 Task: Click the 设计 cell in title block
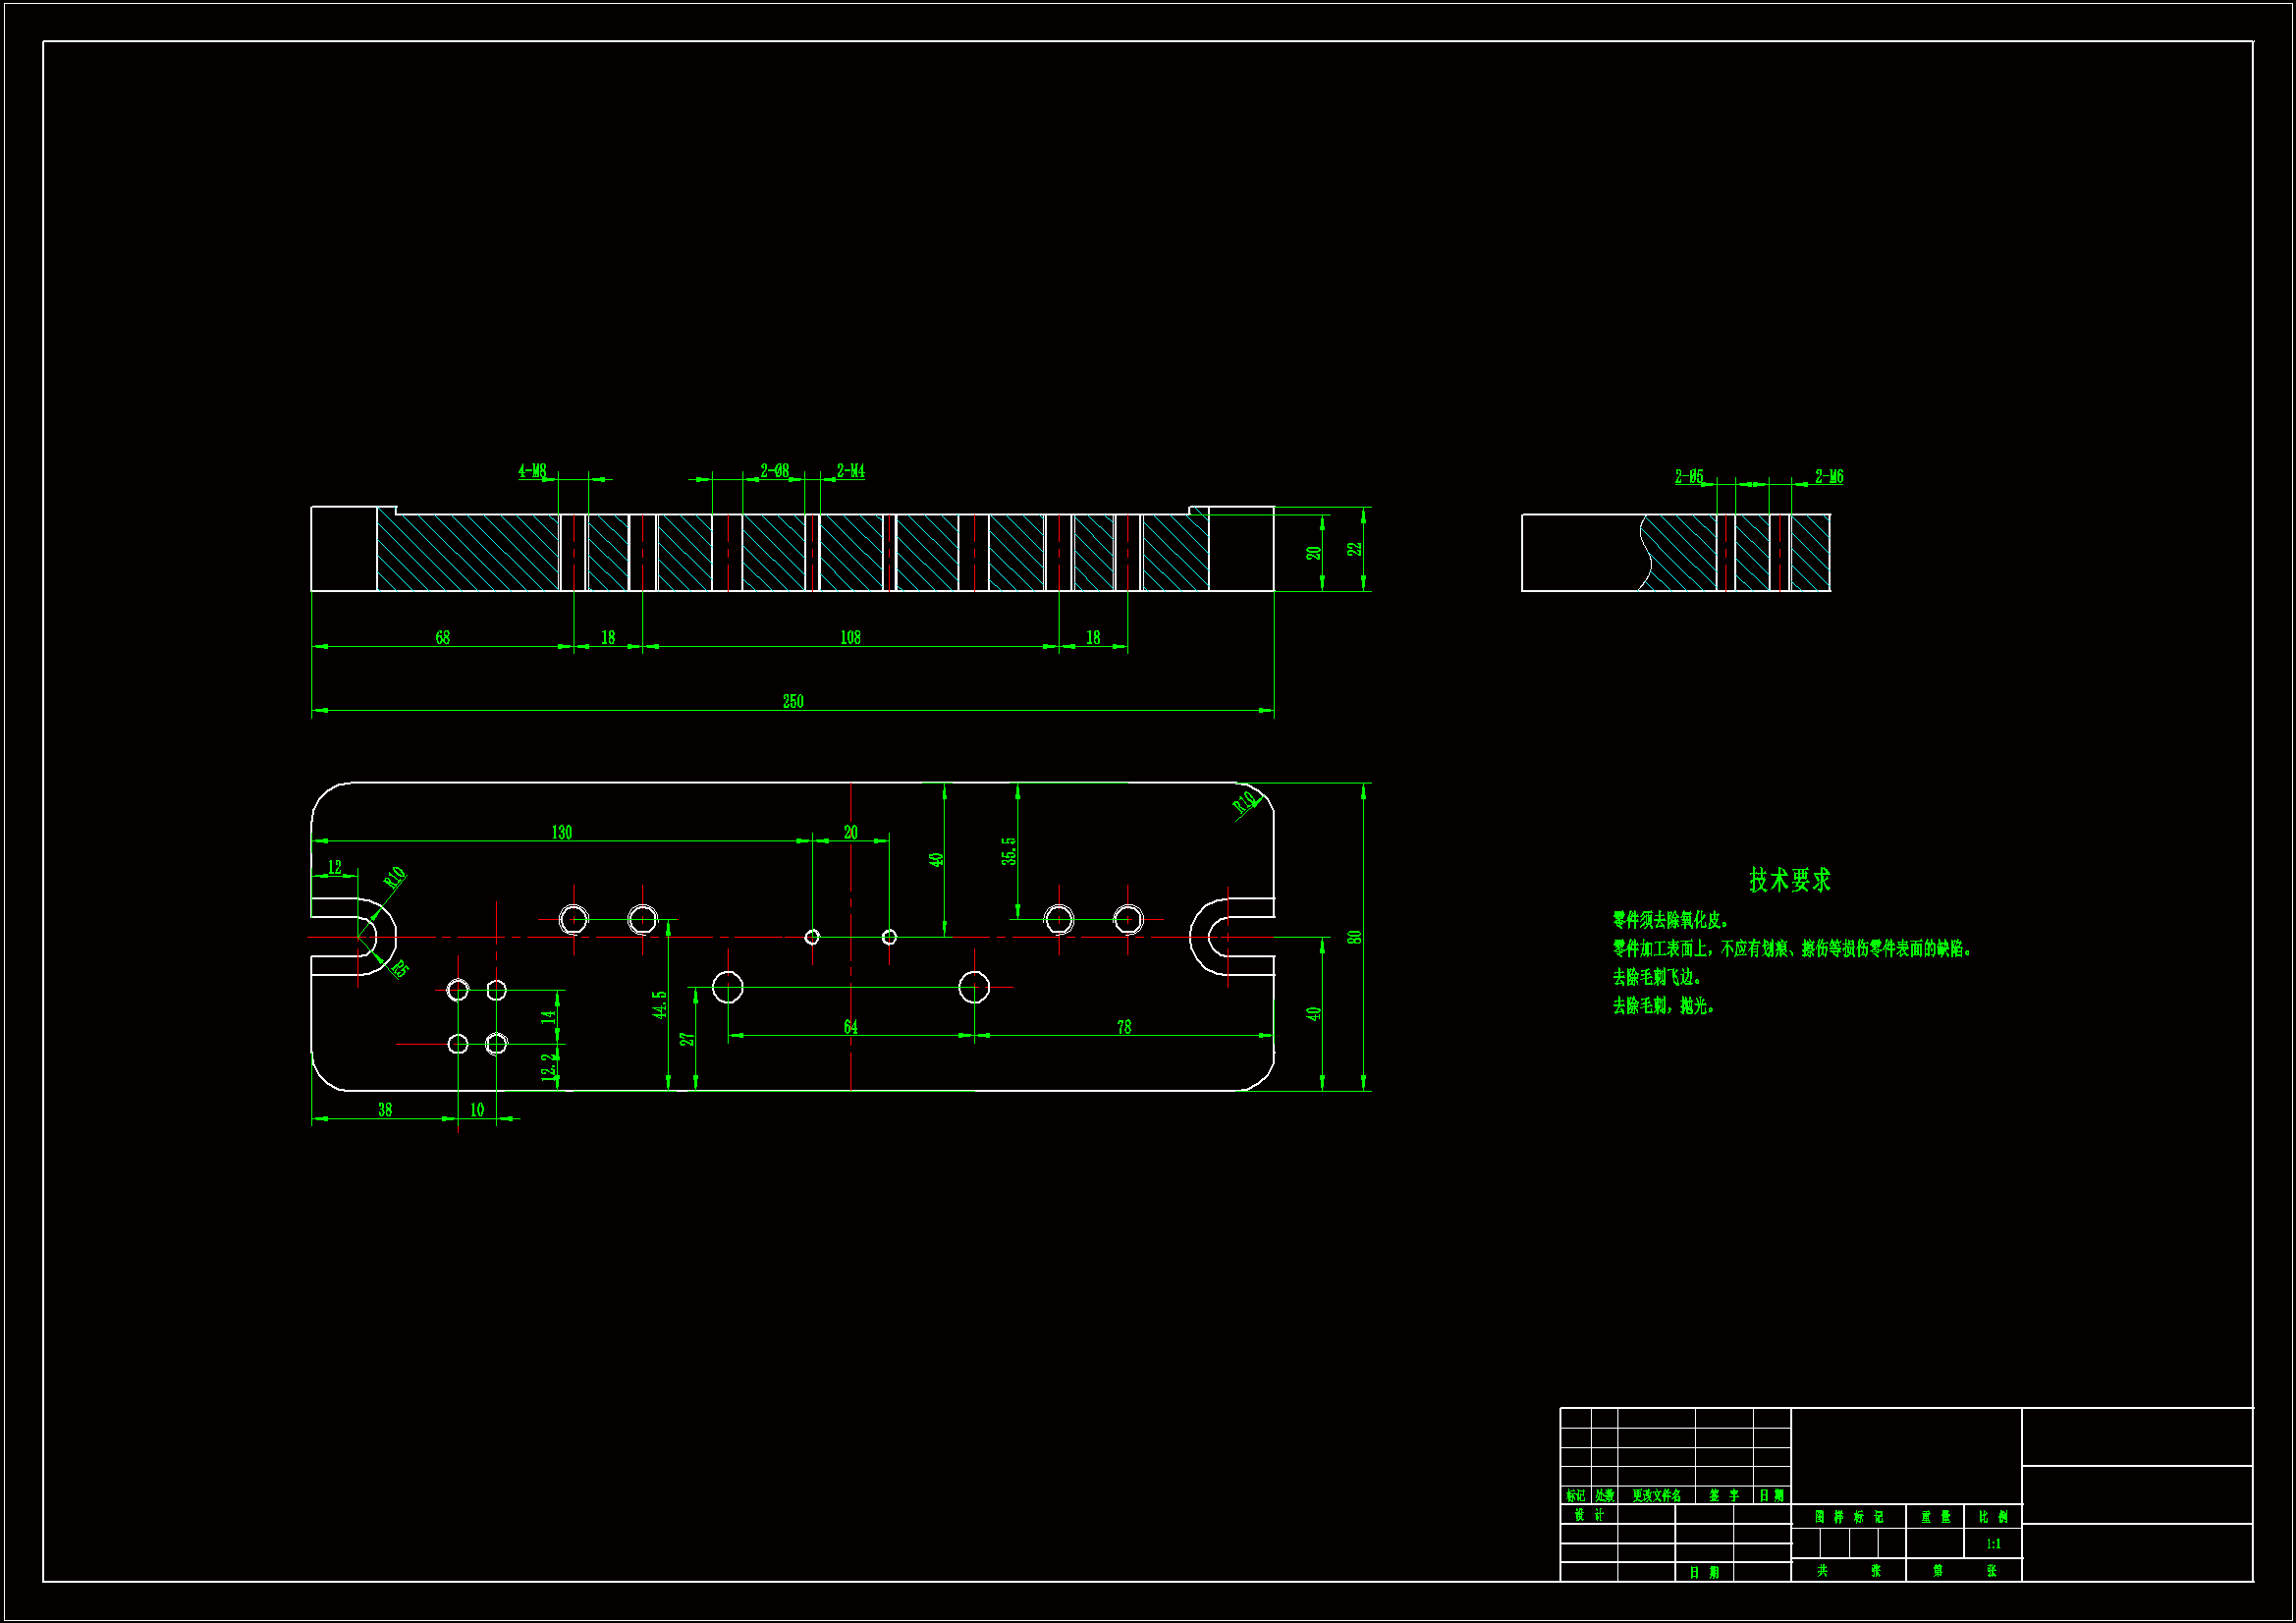1589,1515
